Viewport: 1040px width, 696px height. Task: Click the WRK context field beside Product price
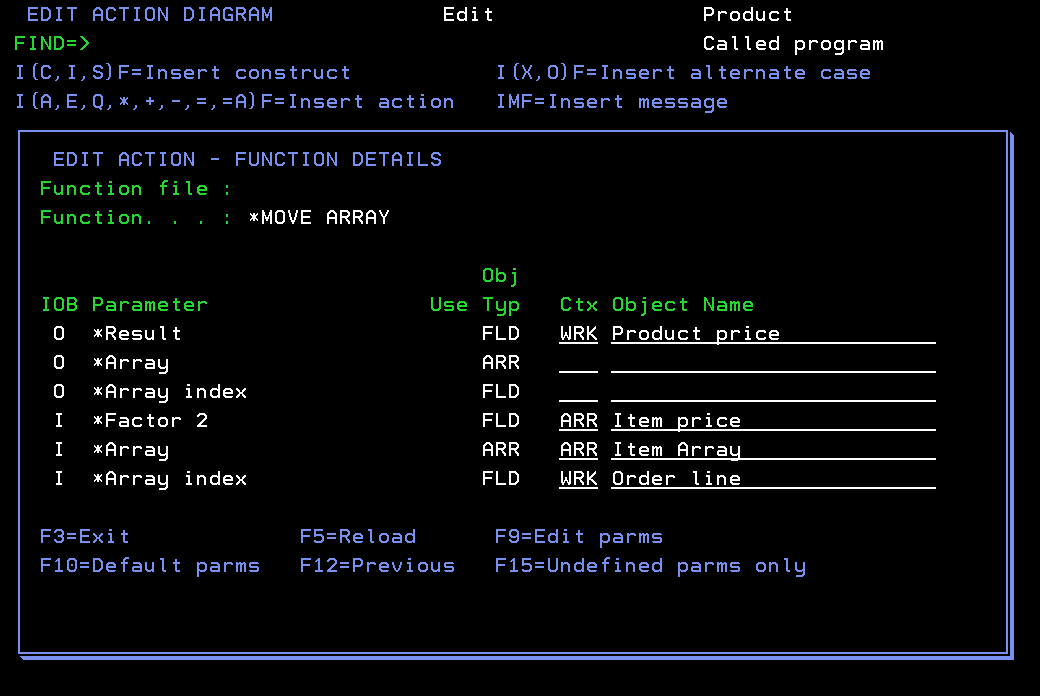578,333
